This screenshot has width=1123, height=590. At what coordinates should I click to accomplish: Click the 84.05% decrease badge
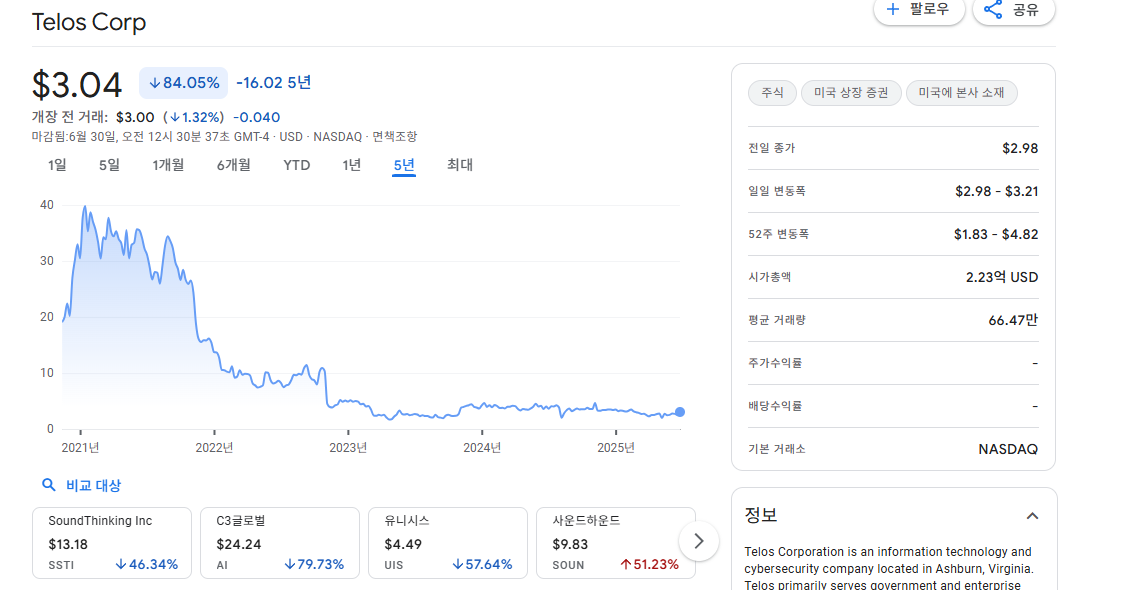coord(183,83)
